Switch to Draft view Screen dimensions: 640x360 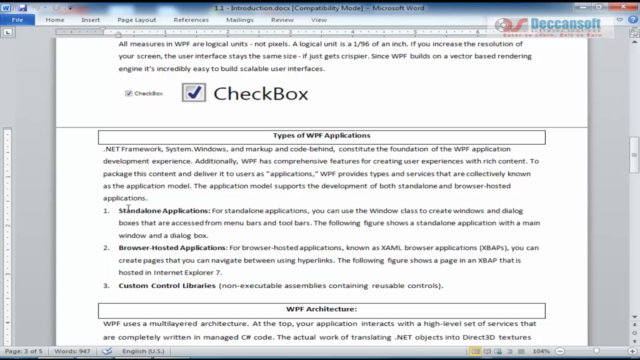521,351
